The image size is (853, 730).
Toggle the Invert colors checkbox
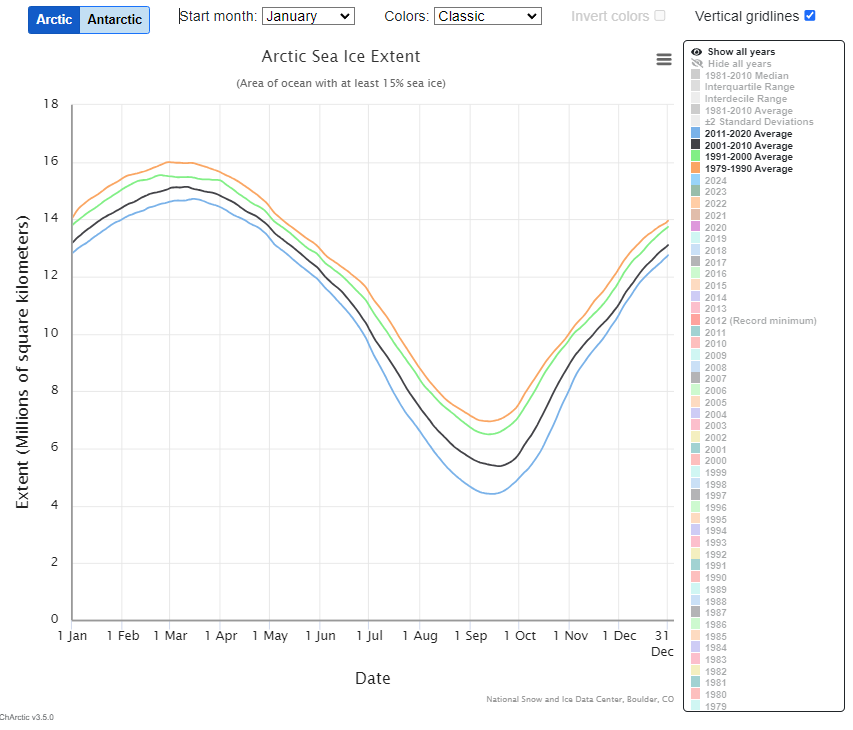point(659,16)
